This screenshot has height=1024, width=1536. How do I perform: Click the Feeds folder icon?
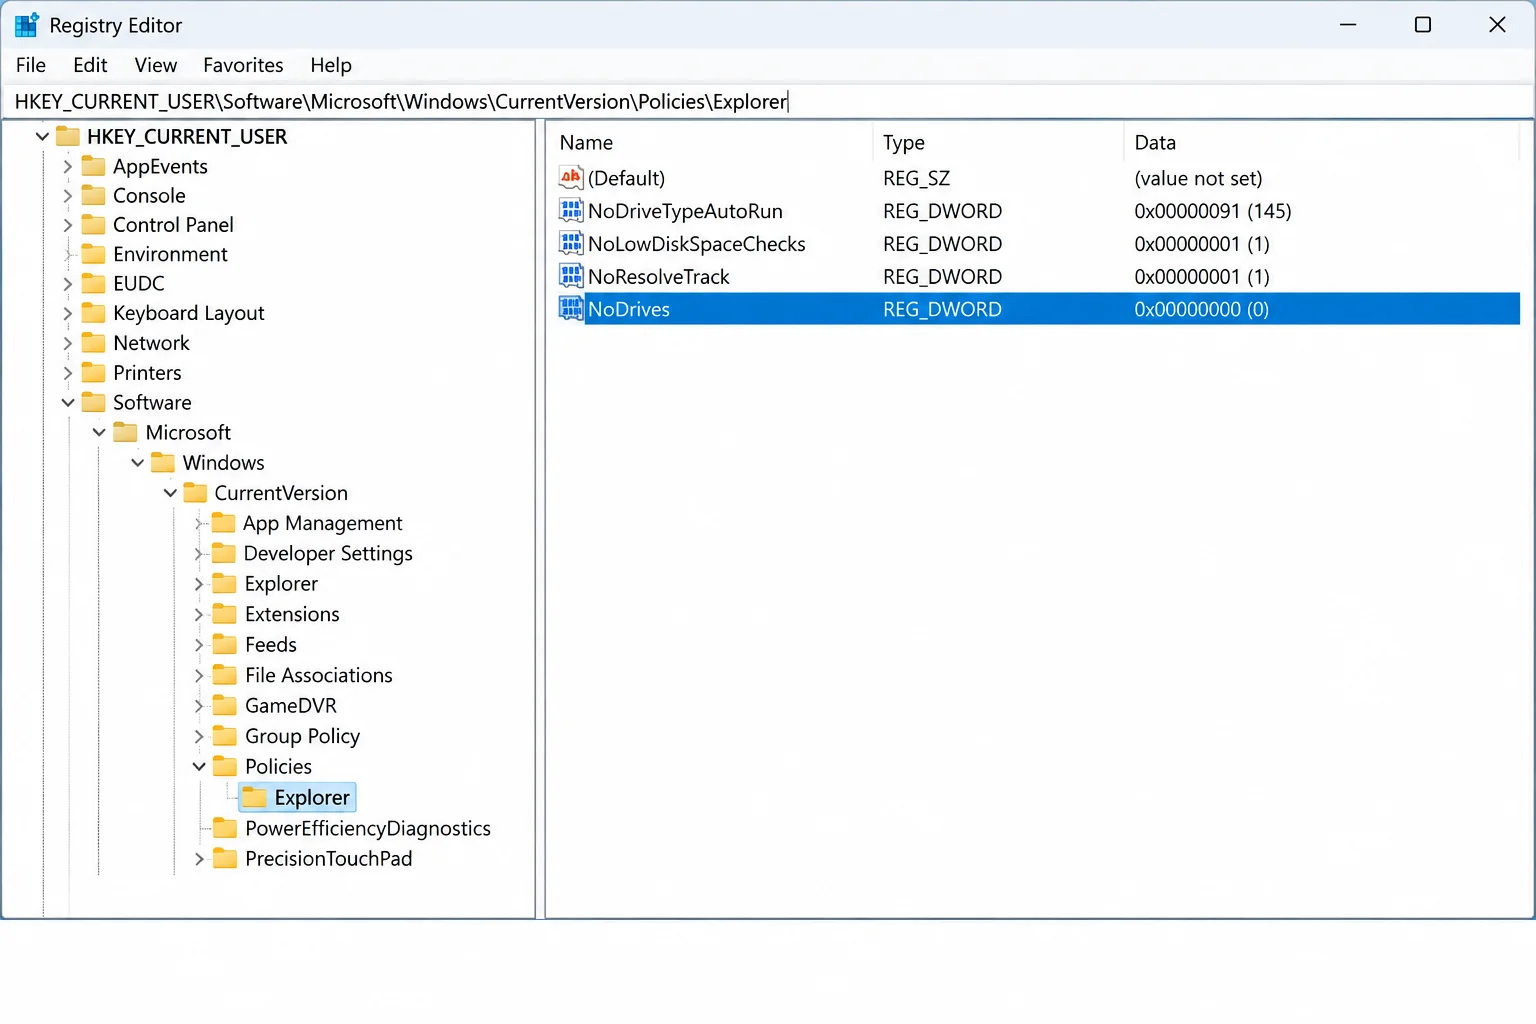[x=226, y=645]
